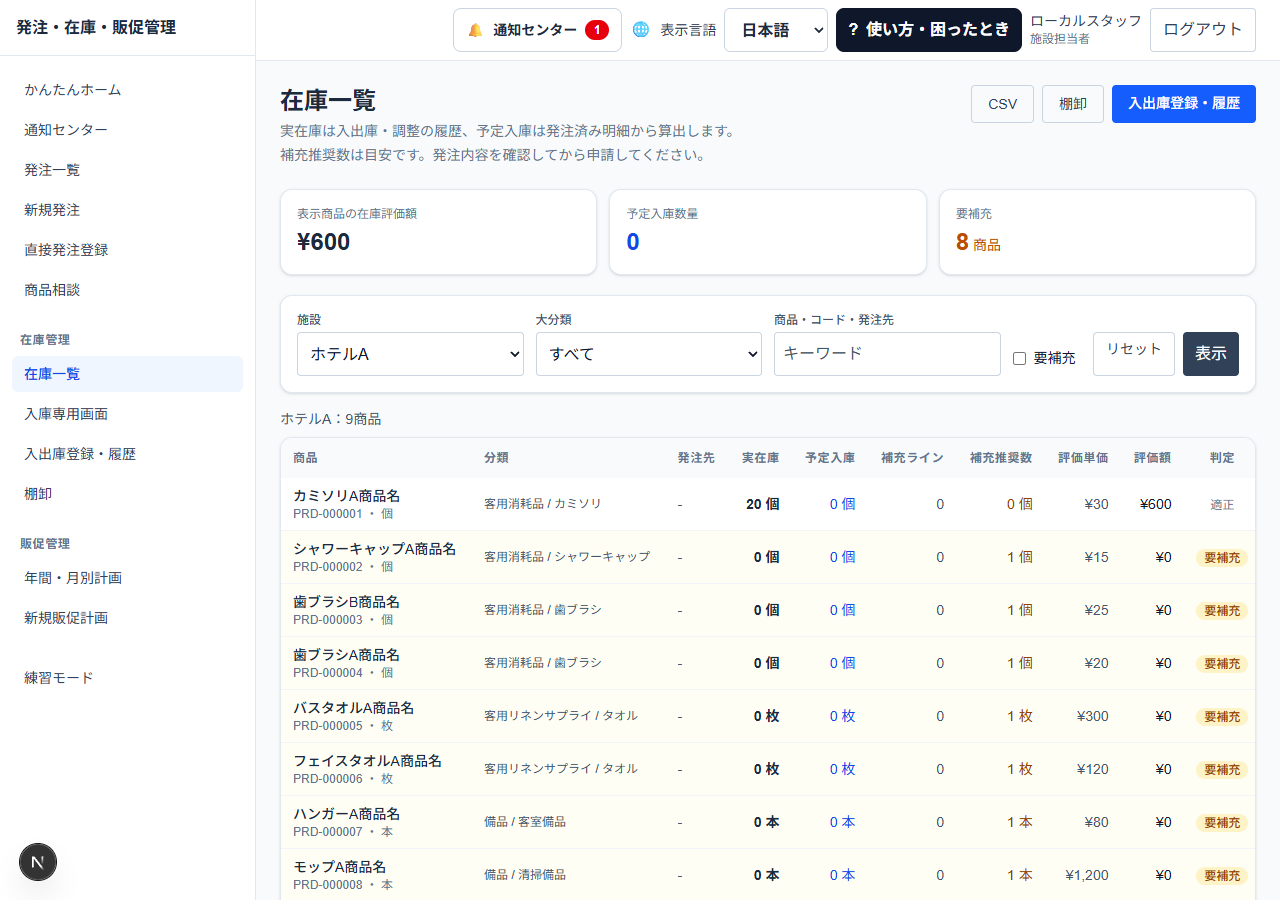The width and height of the screenshot is (1280, 900).
Task: Expand the 施設 ホテルA dropdown
Action: coord(410,354)
